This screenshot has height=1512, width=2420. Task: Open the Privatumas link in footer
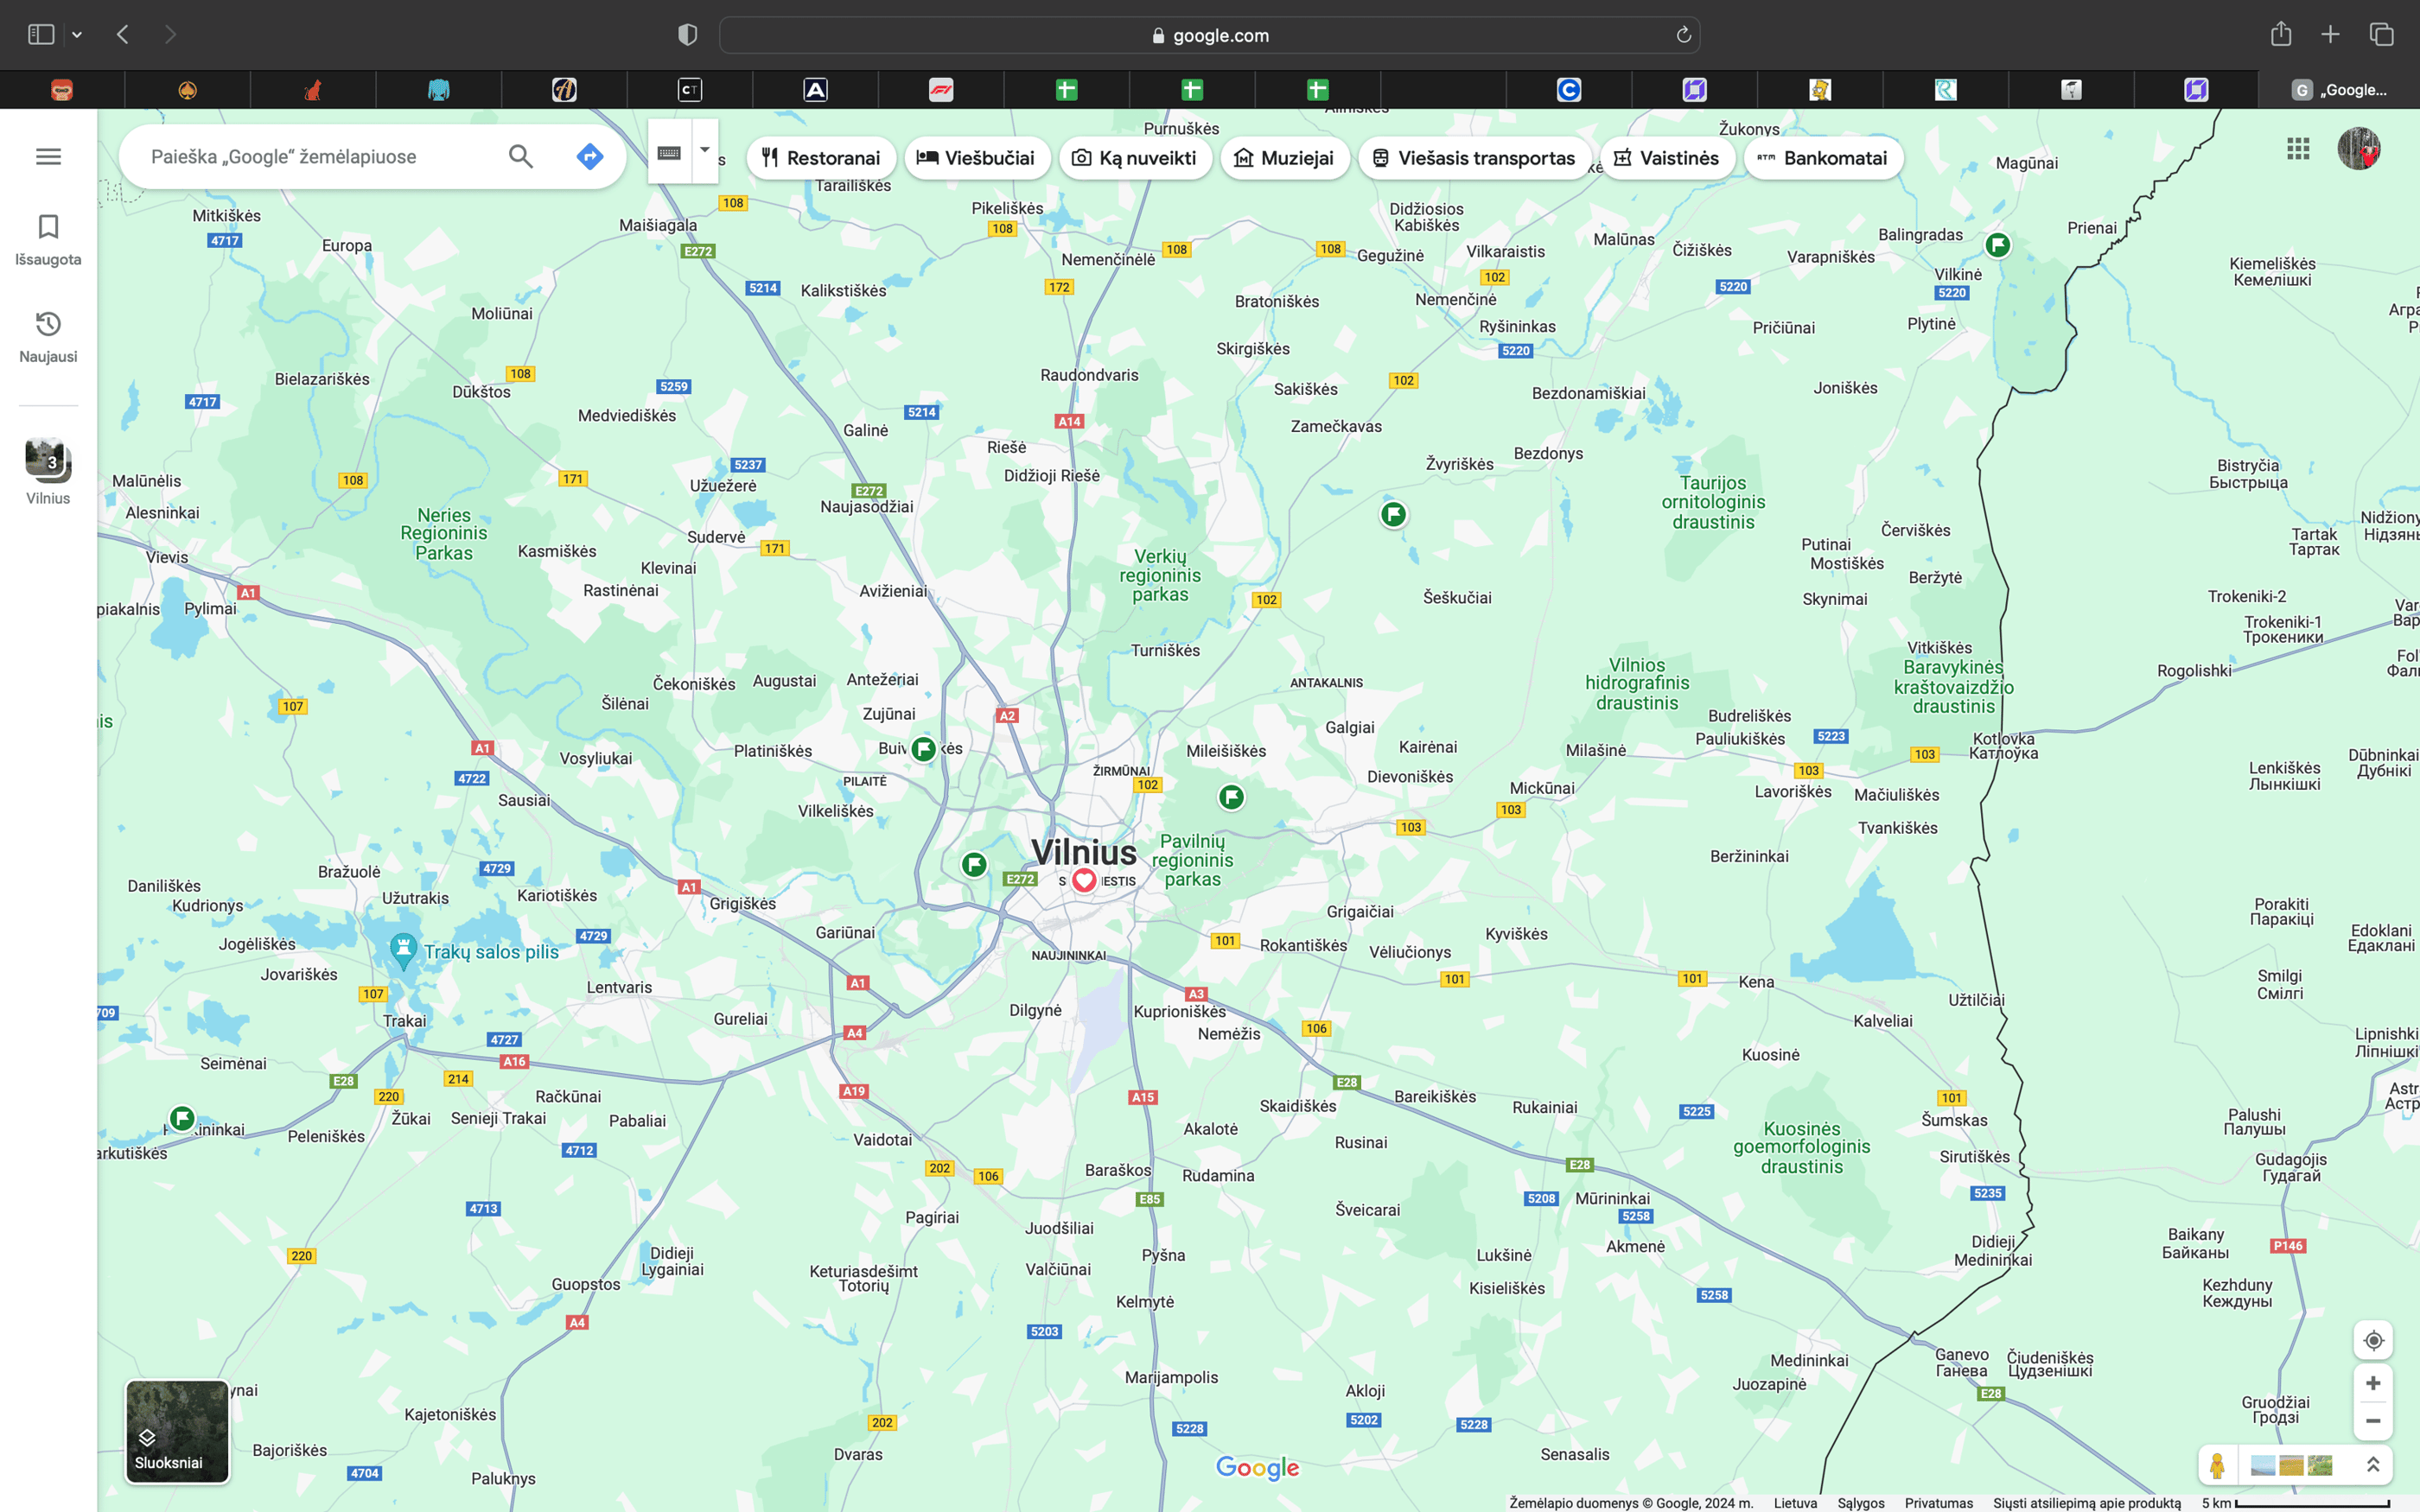pyautogui.click(x=1938, y=1503)
